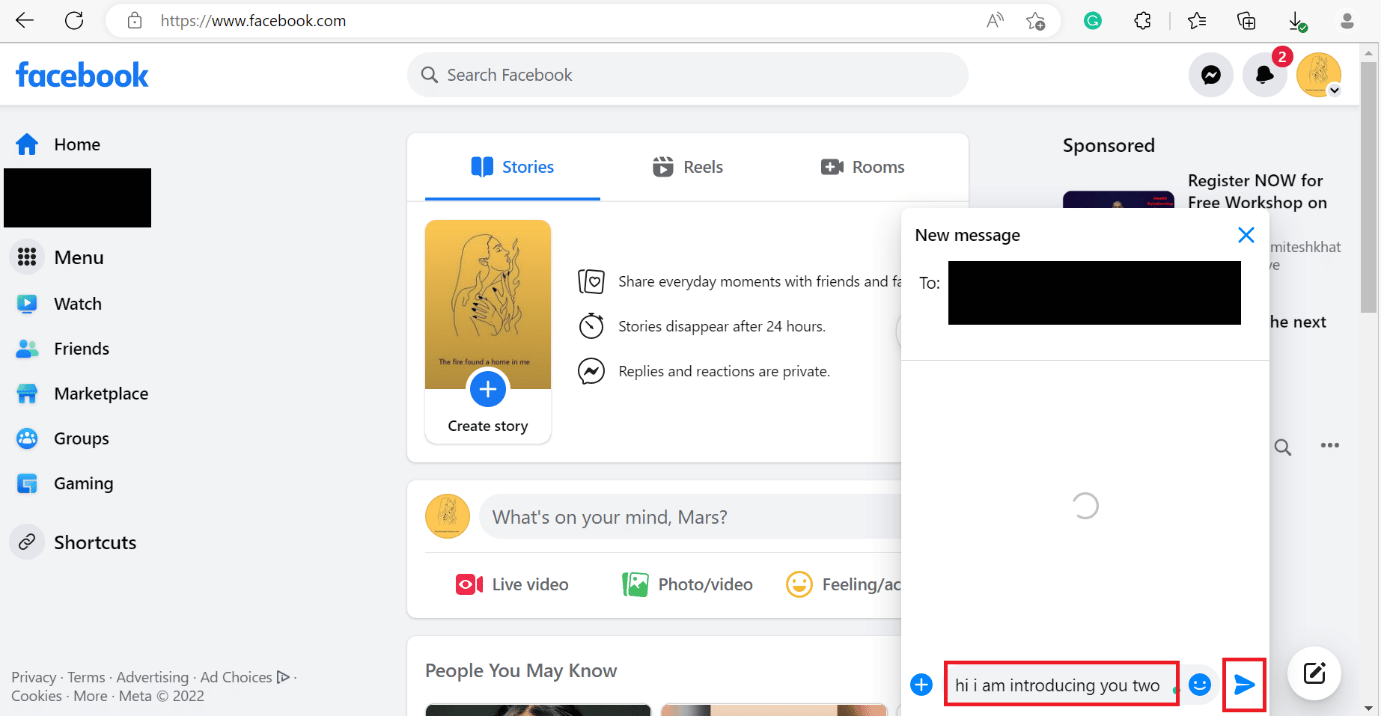
Task: Add page to favorites star icon
Action: (1036, 21)
